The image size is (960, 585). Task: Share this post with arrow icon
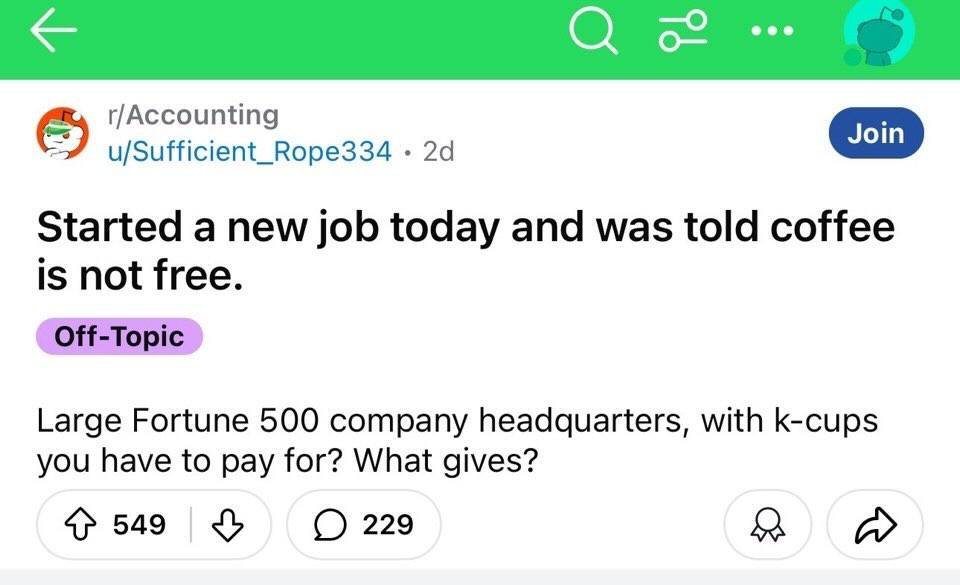(873, 524)
